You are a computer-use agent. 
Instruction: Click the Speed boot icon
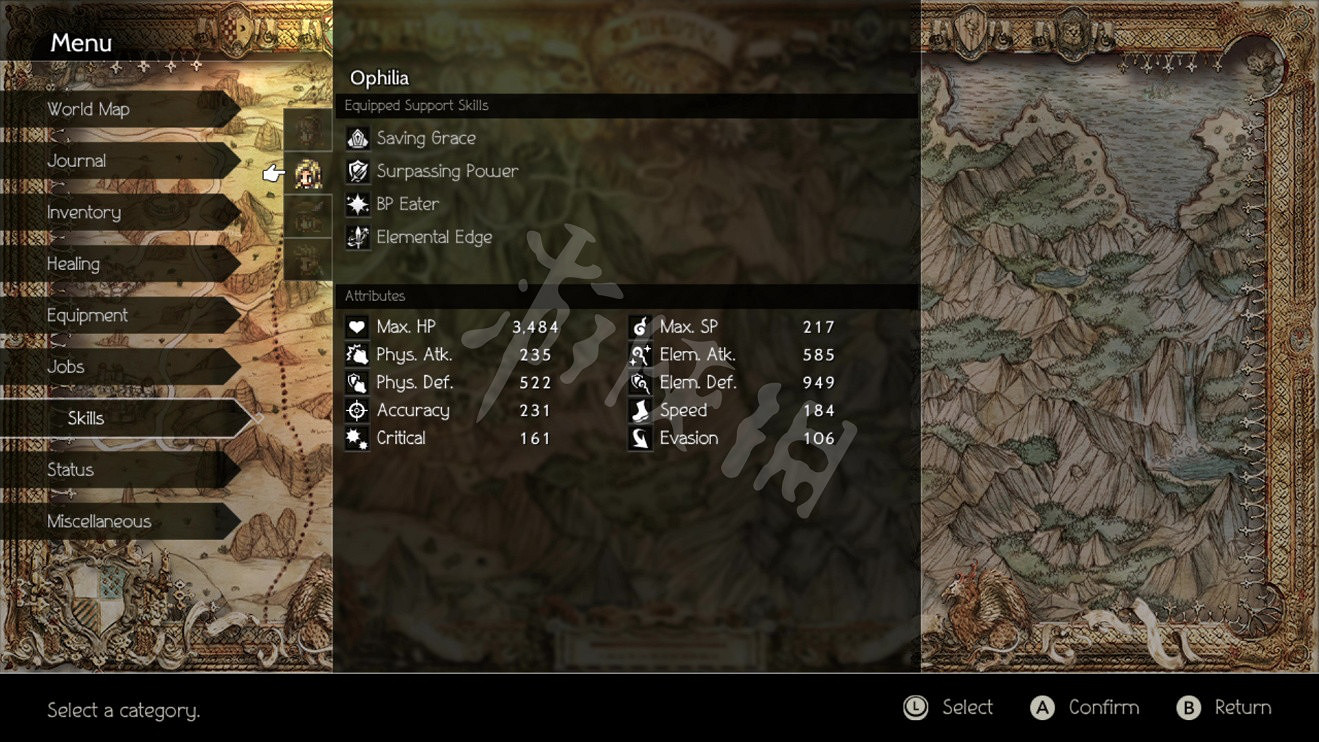pyautogui.click(x=640, y=410)
